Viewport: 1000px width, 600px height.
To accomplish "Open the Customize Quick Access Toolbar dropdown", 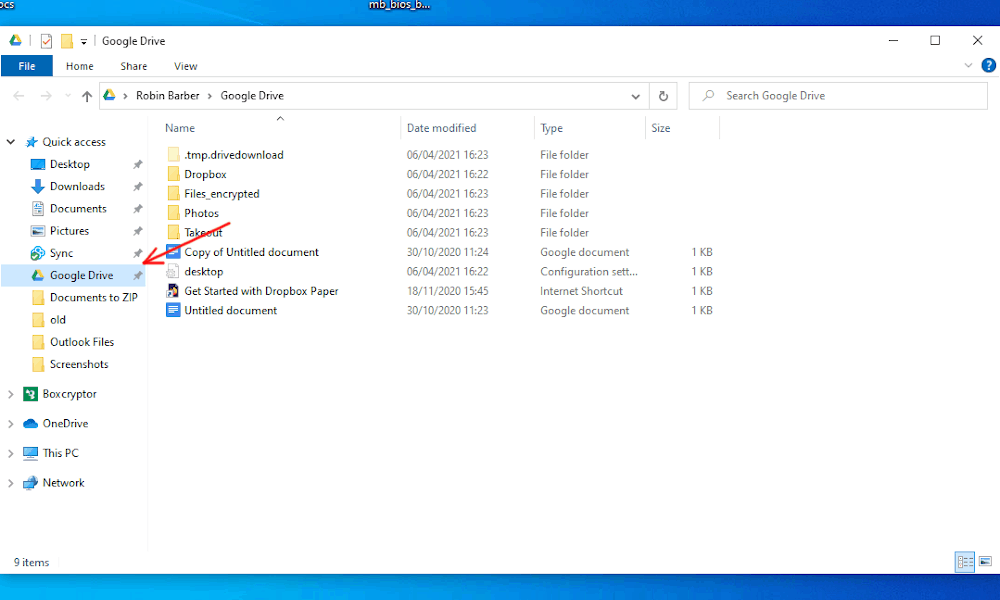I will tap(84, 41).
